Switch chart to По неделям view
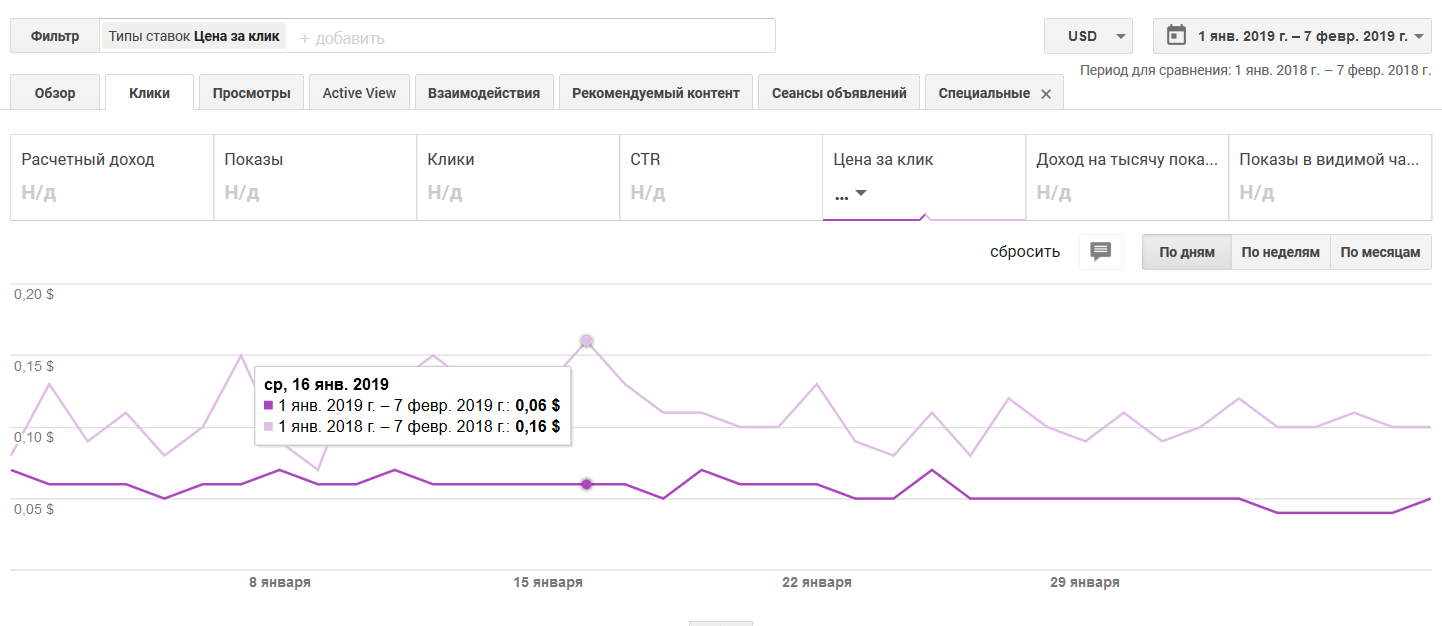 coord(1280,252)
